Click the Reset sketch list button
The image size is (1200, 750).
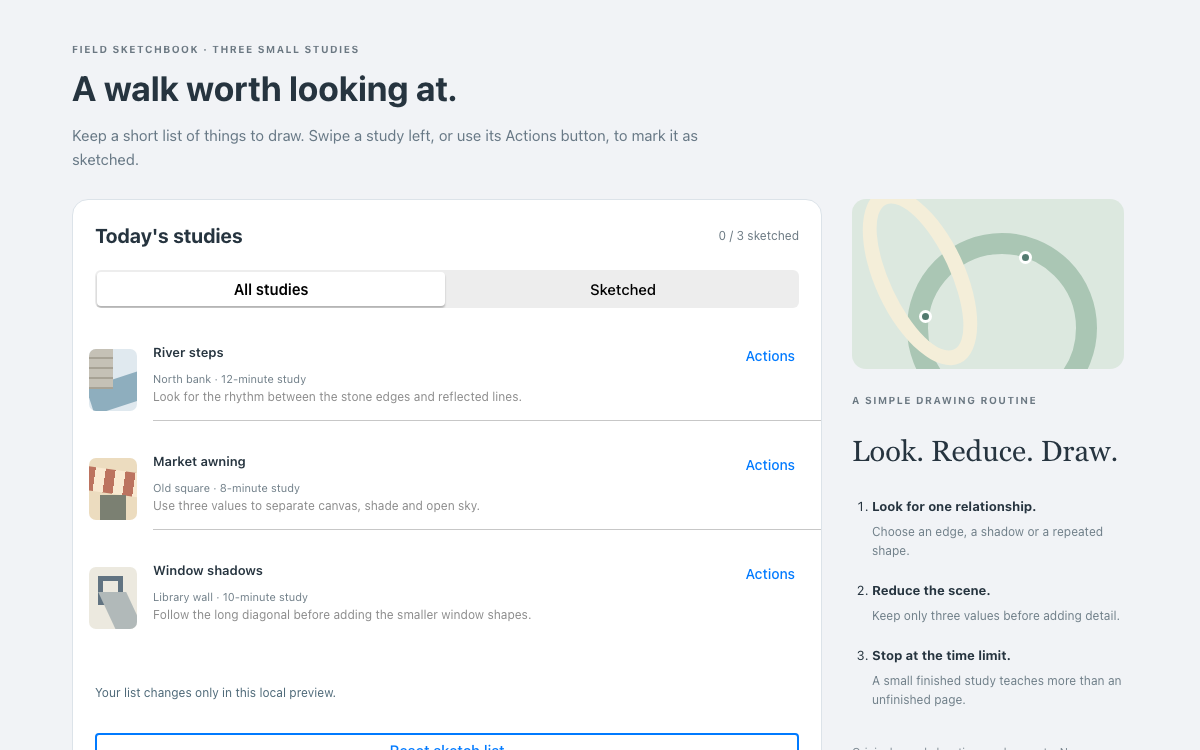point(447,742)
